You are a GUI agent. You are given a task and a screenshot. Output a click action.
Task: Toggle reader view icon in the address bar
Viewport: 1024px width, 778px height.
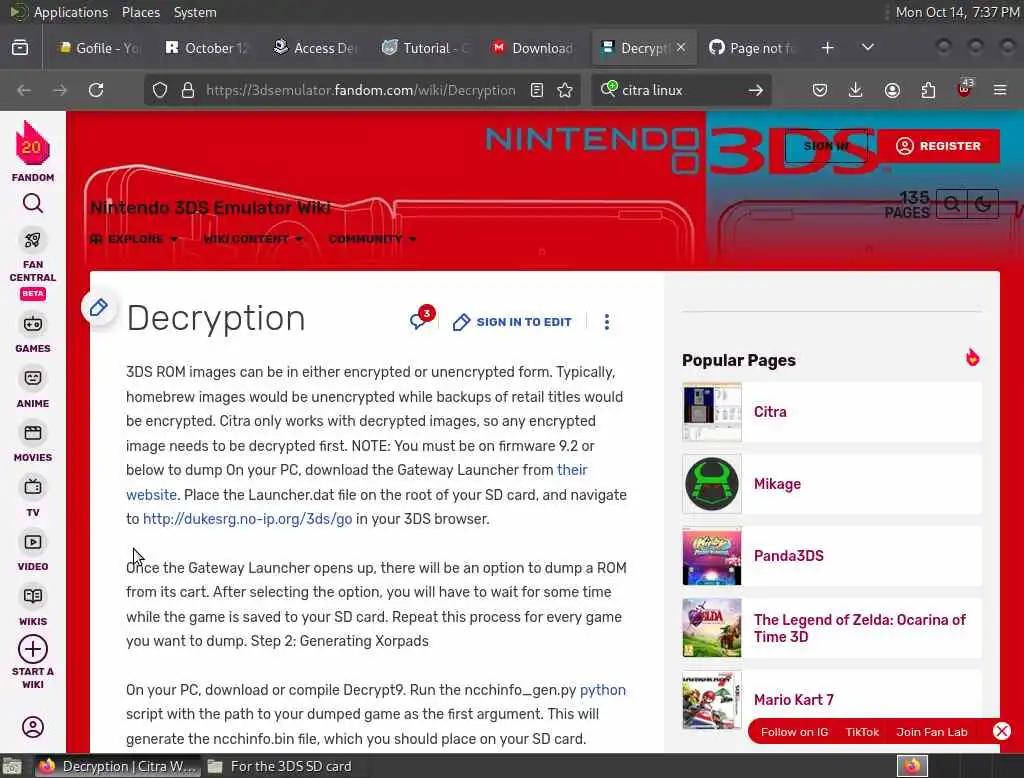(x=537, y=90)
